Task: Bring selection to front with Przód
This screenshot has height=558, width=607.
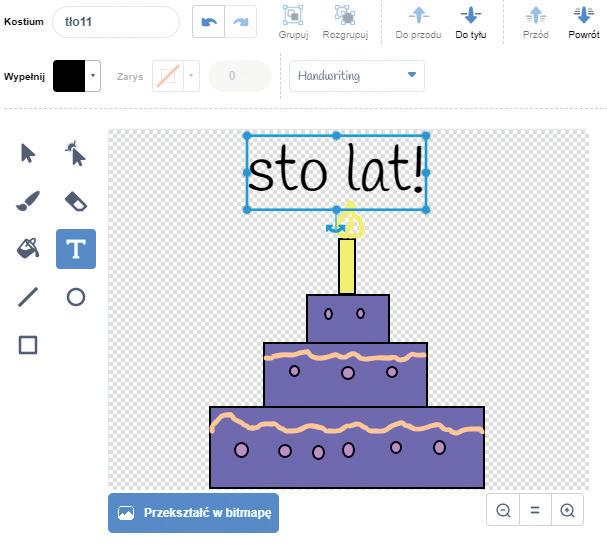Action: click(x=535, y=22)
